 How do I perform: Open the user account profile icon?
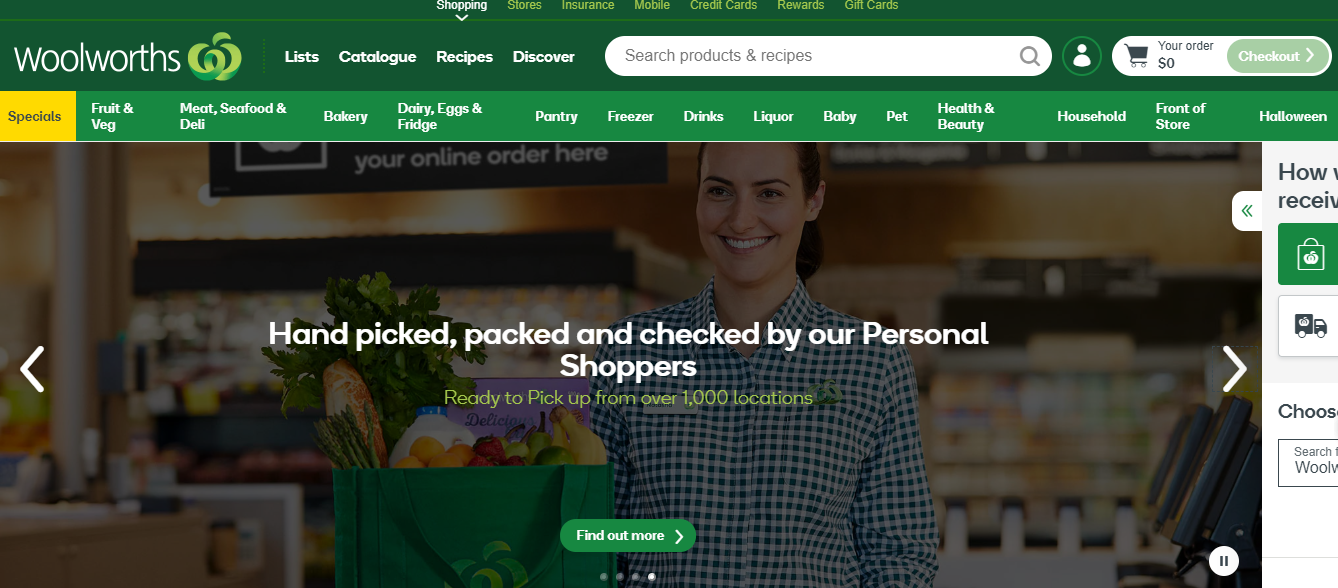click(1081, 56)
